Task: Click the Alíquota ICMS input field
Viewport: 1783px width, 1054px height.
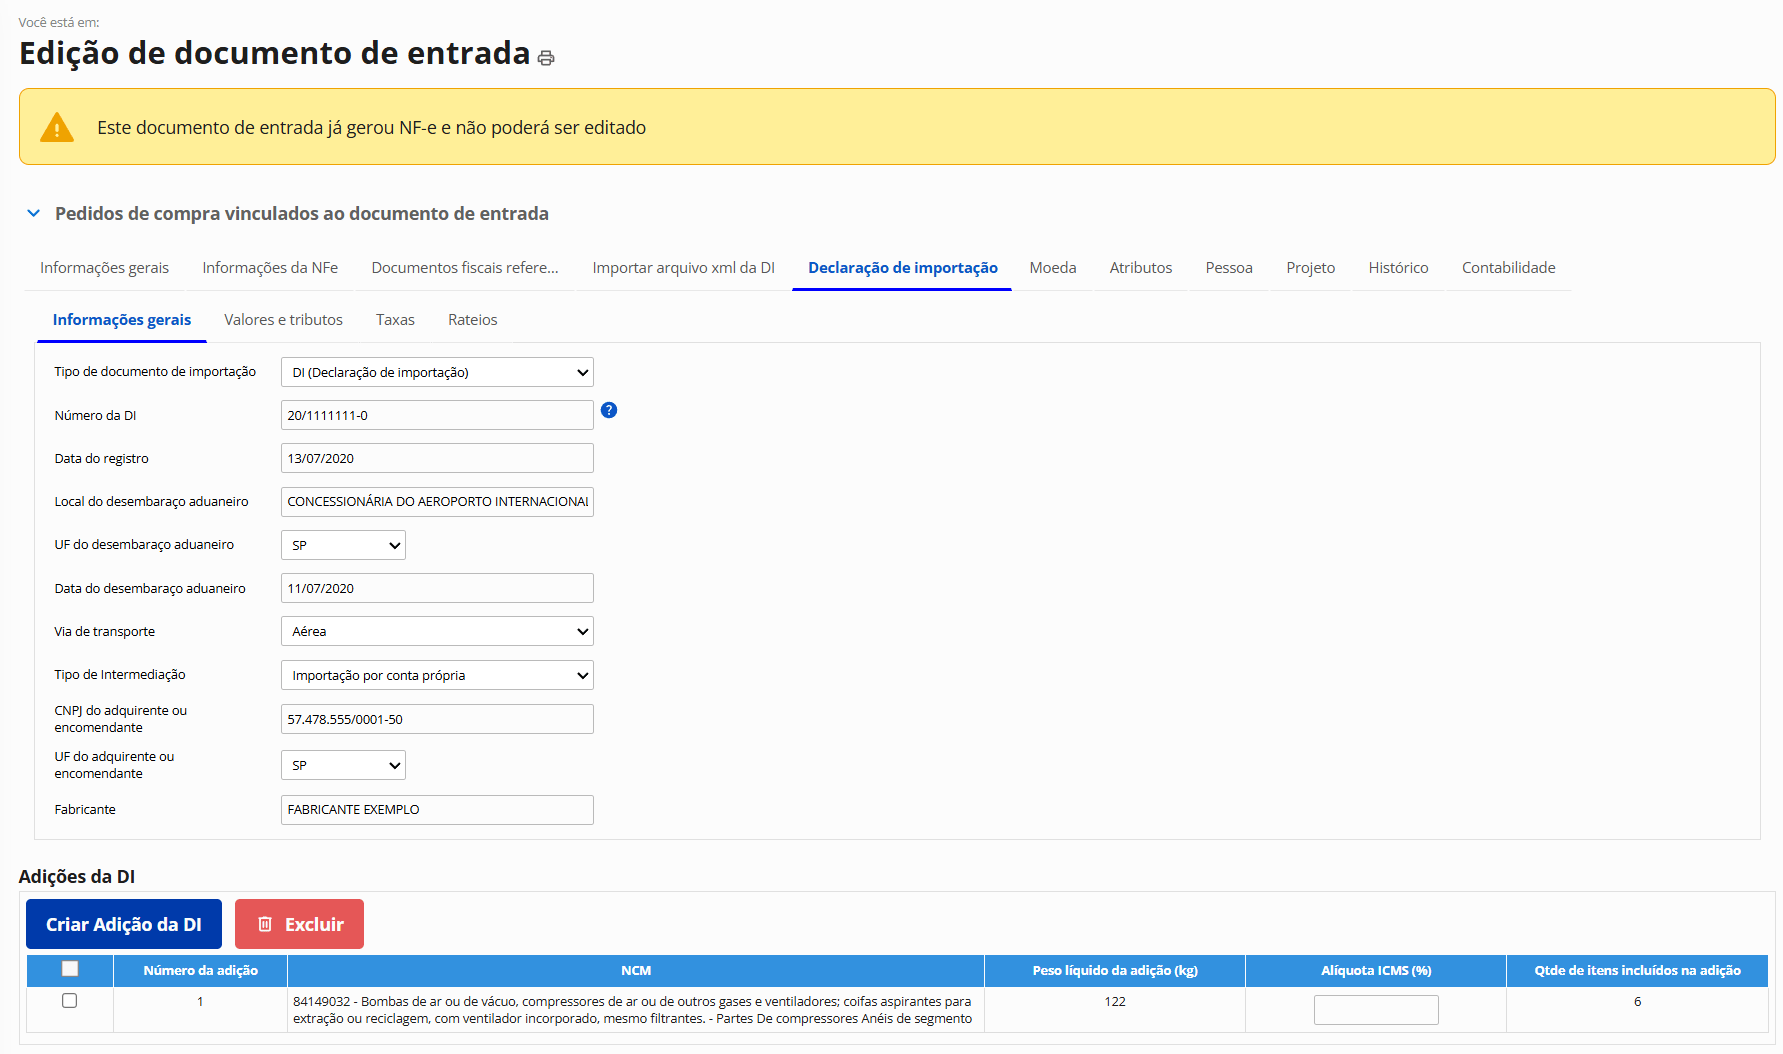Action: pos(1375,1010)
